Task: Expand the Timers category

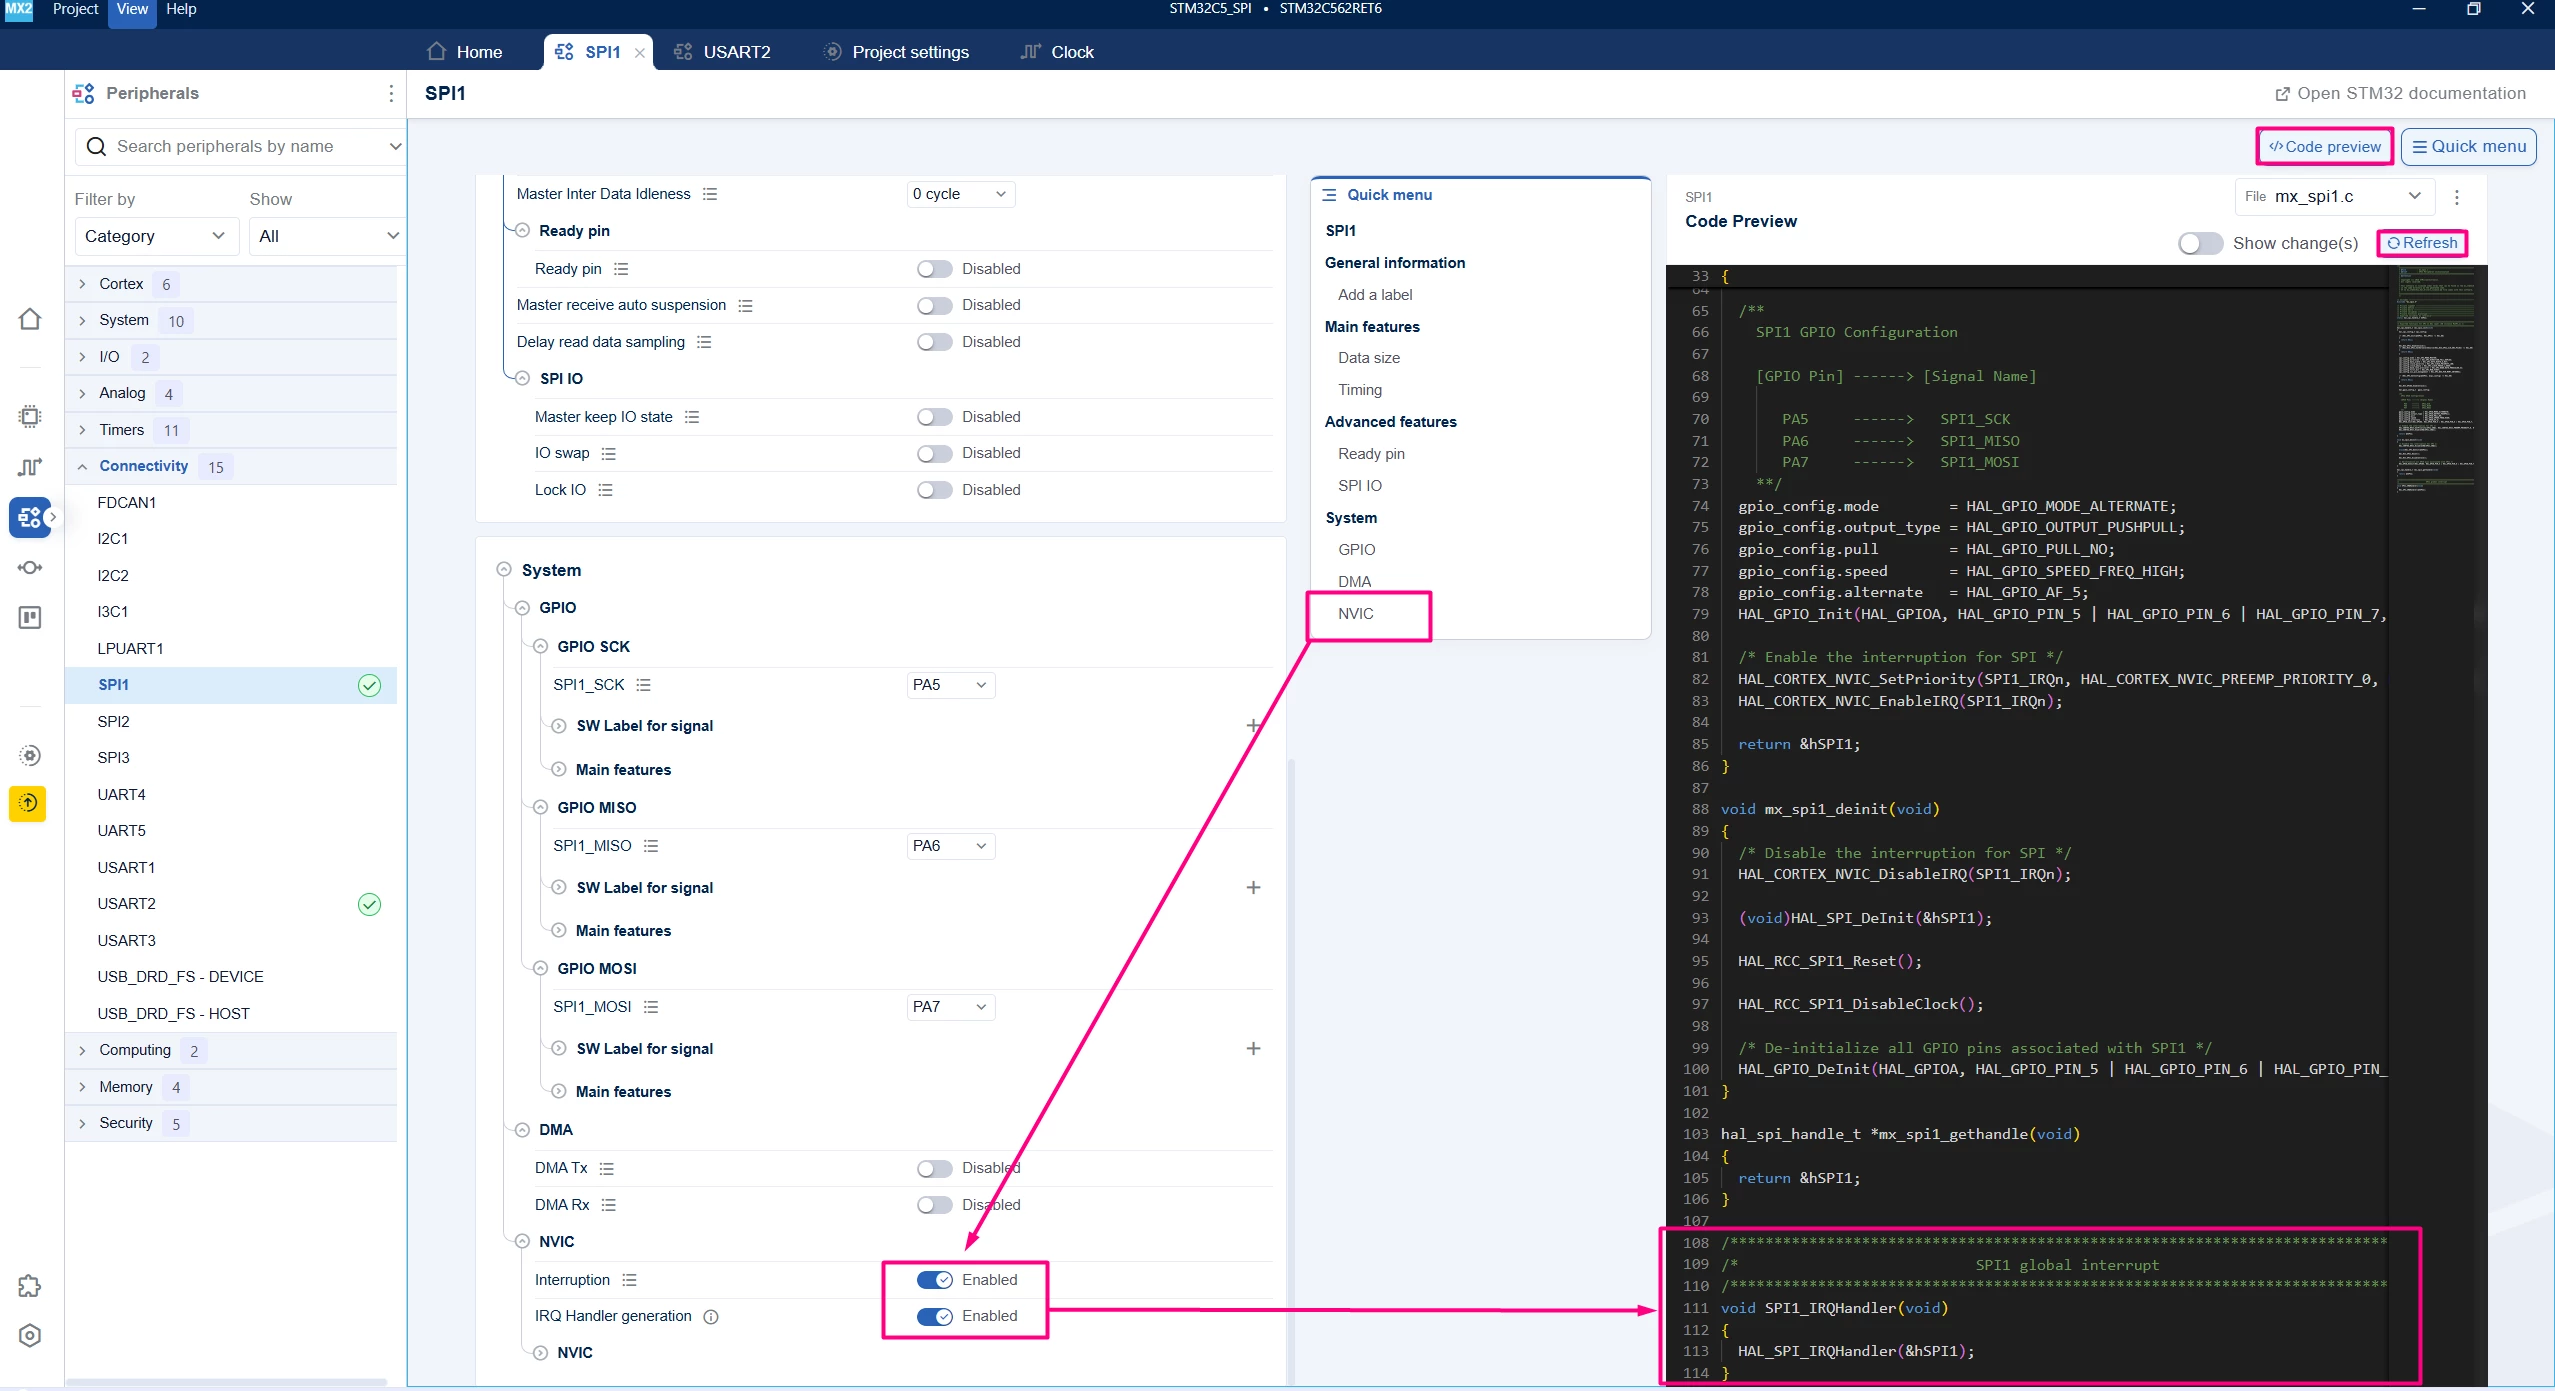Action: [x=121, y=430]
